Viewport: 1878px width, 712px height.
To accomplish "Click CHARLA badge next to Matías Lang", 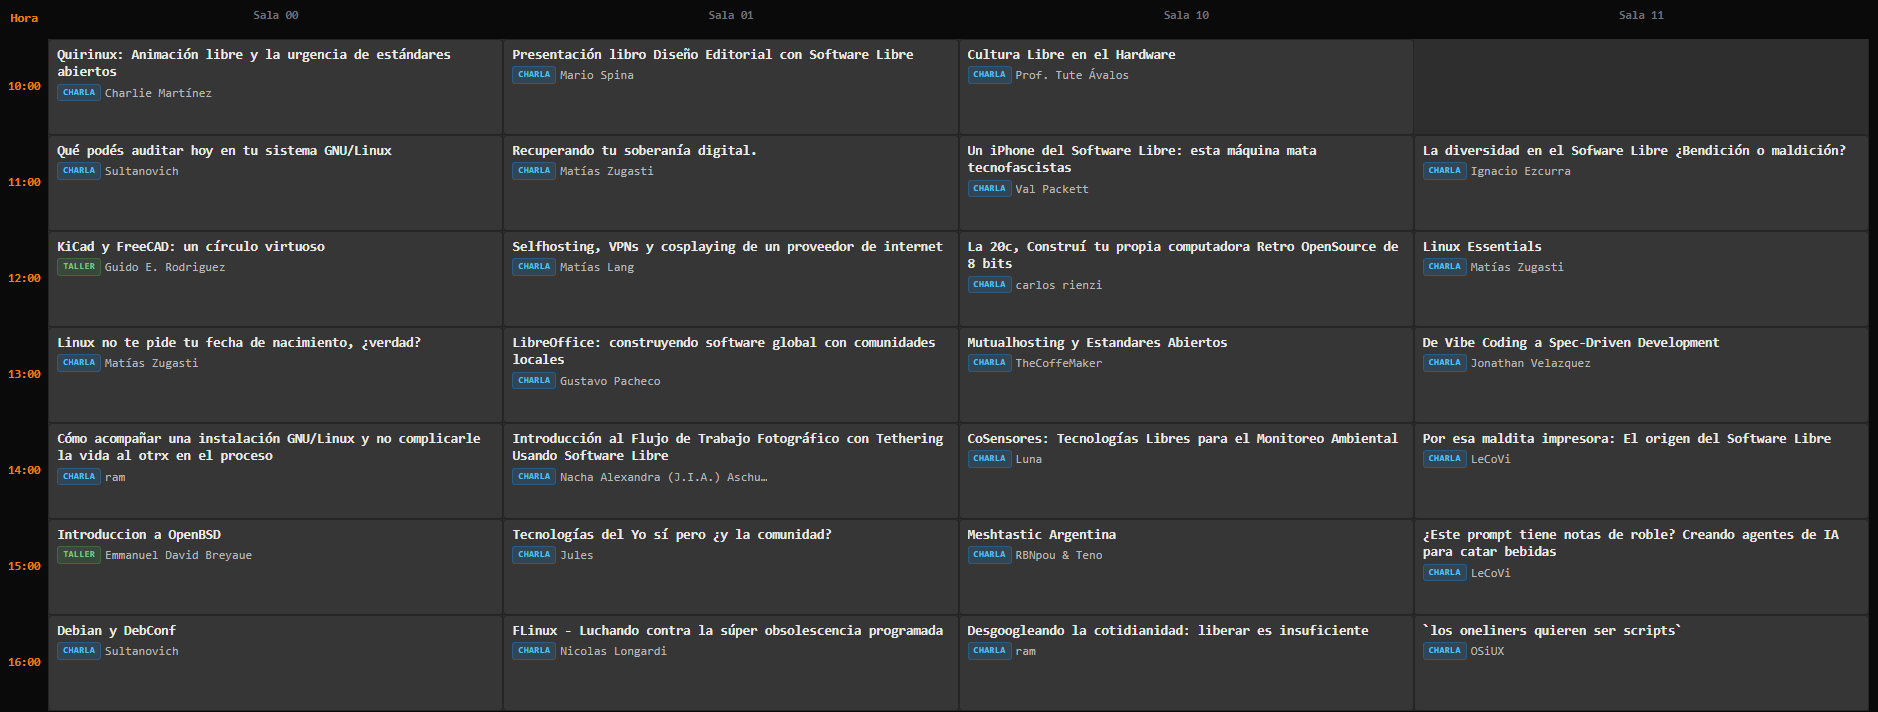I will click(x=534, y=267).
